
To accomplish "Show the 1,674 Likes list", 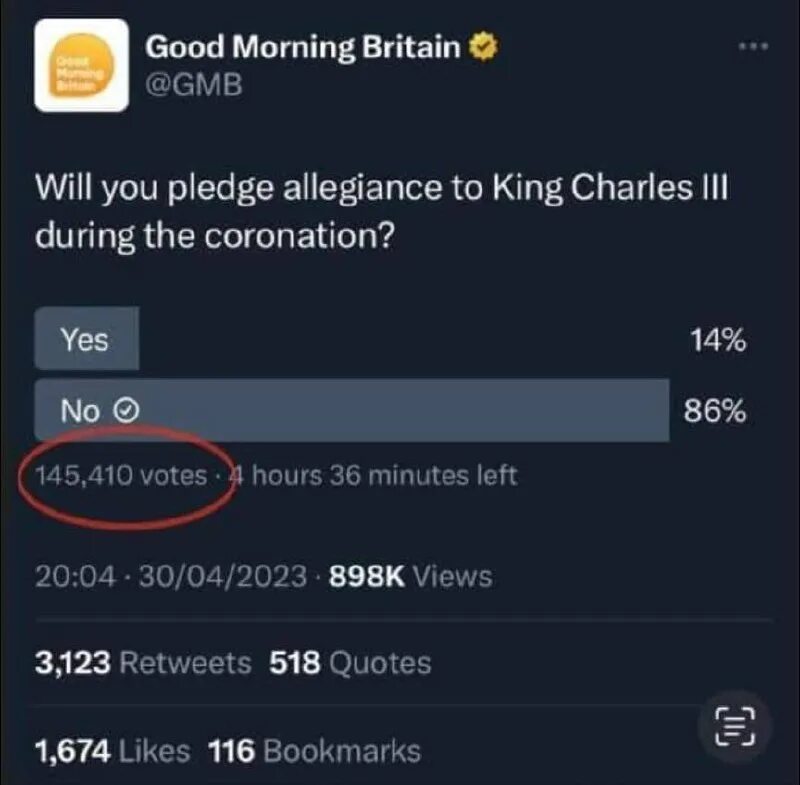I will 114,750.
